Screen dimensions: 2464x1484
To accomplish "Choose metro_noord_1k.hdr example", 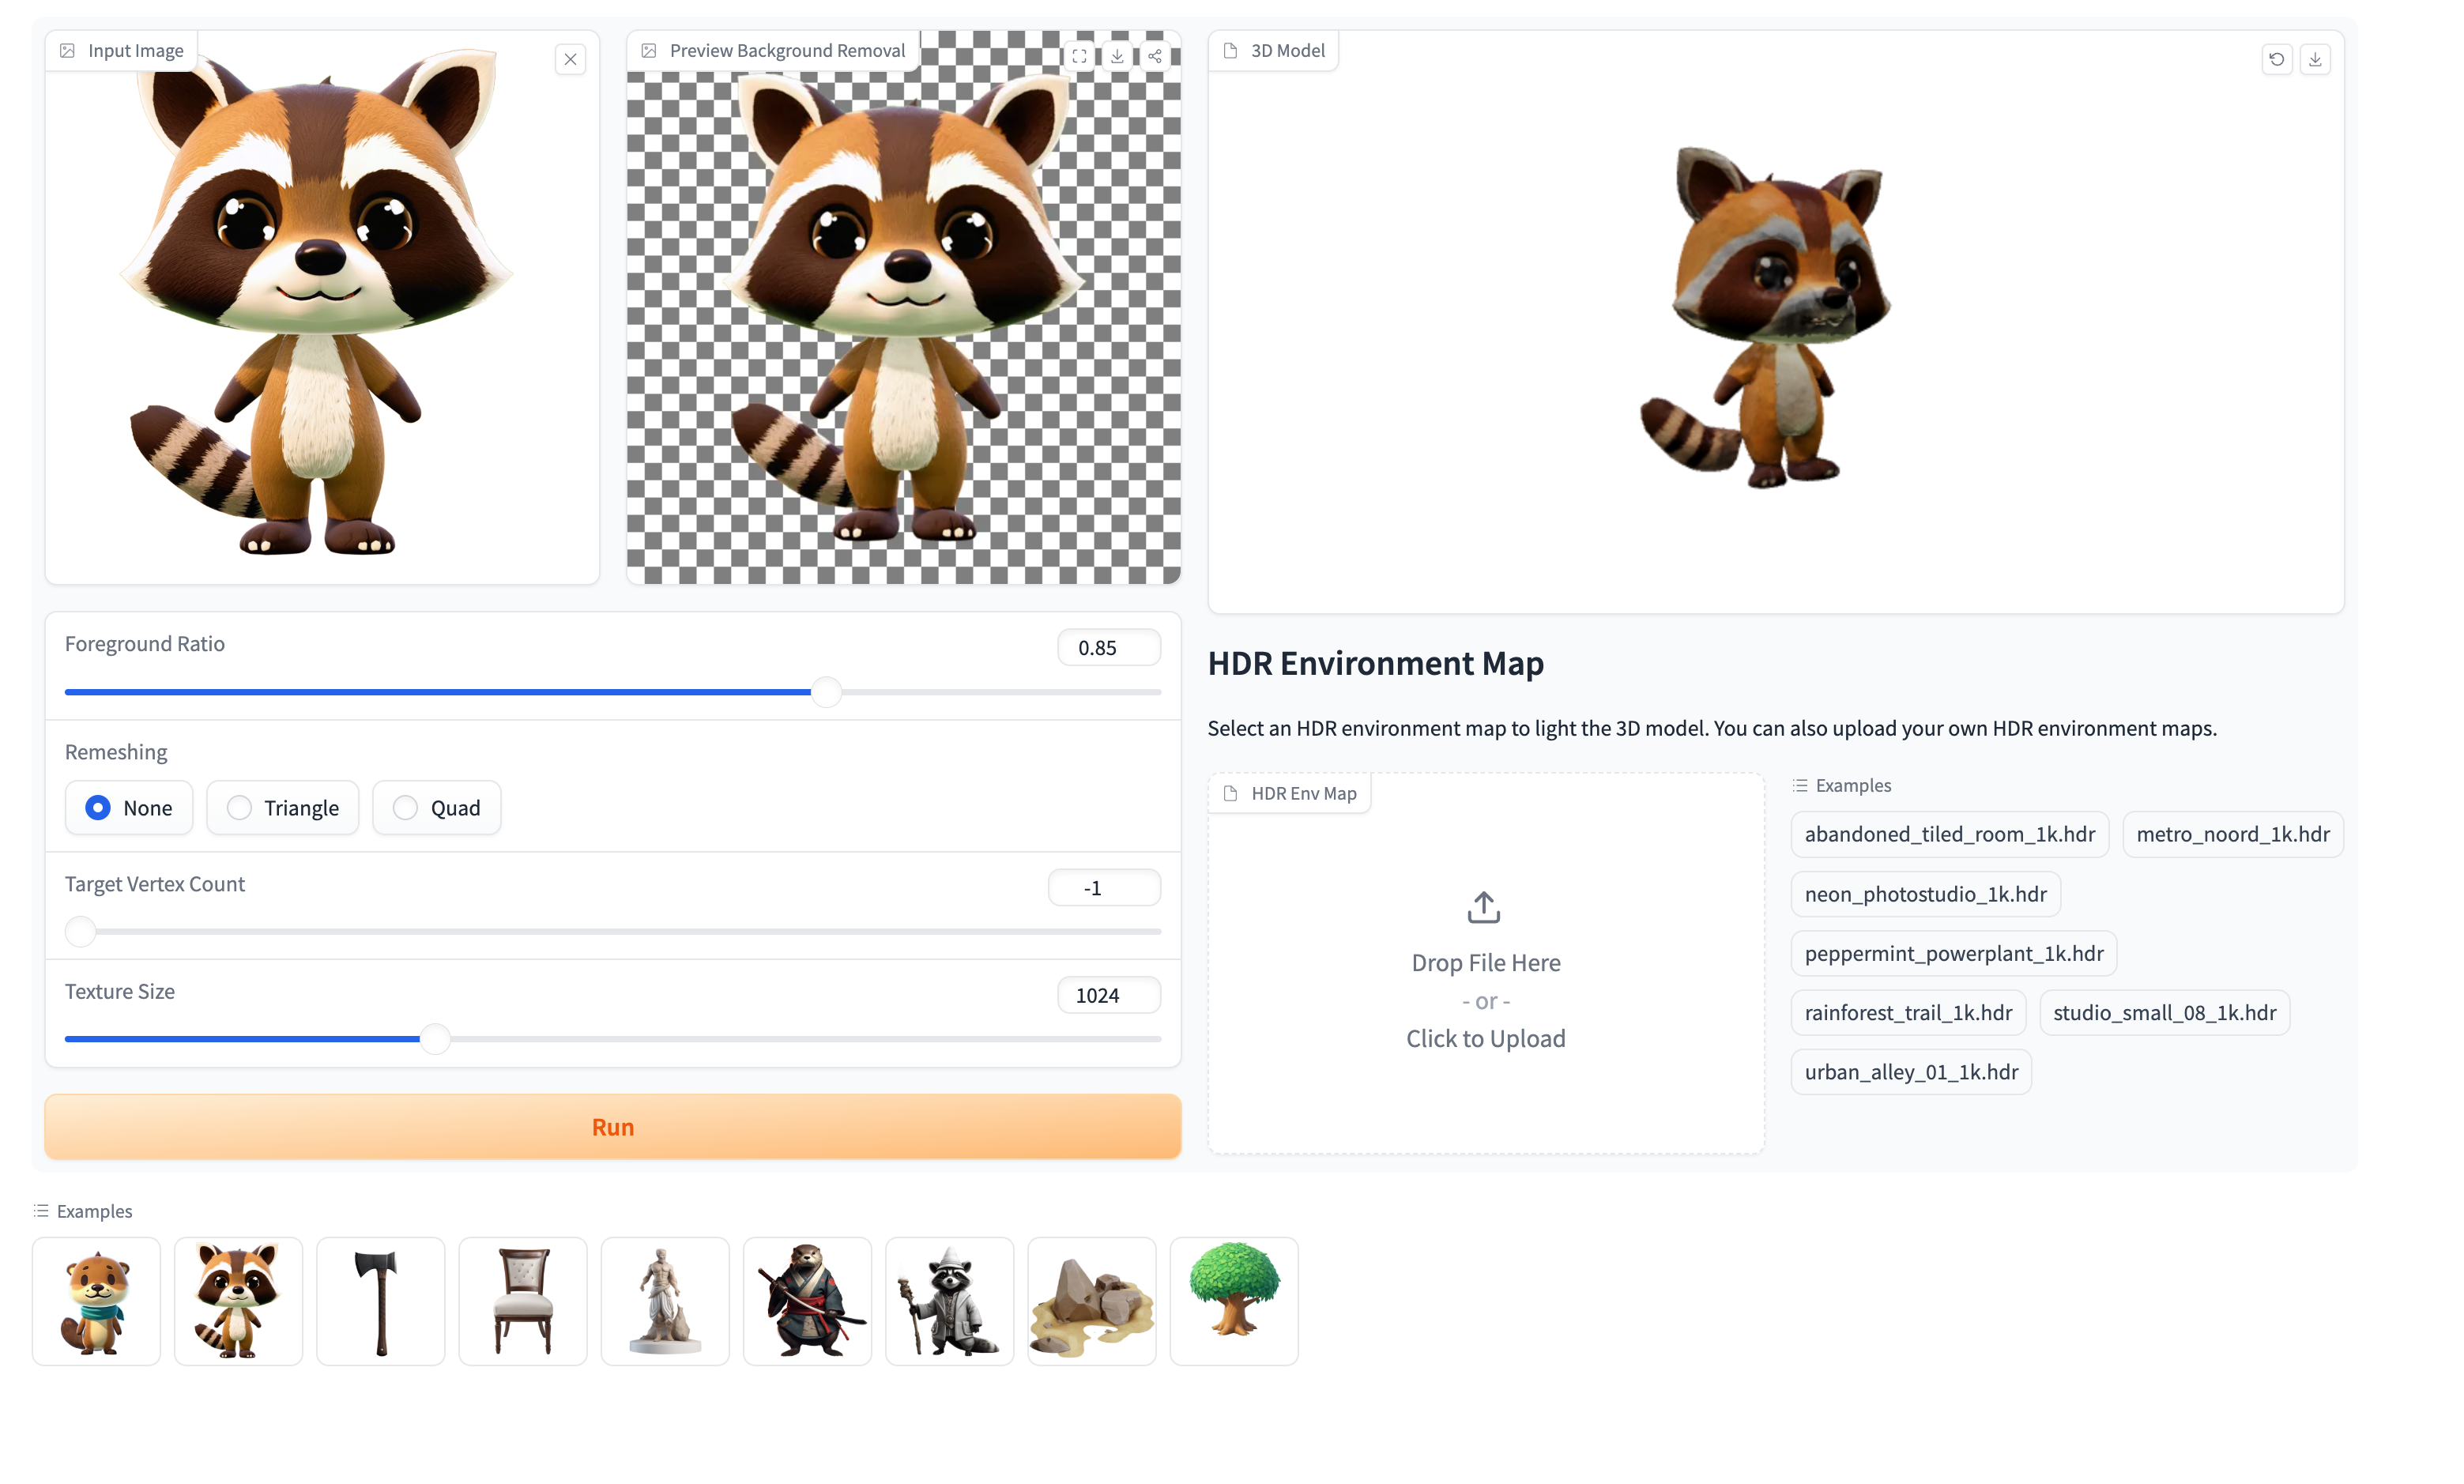I will pyautogui.click(x=2232, y=835).
